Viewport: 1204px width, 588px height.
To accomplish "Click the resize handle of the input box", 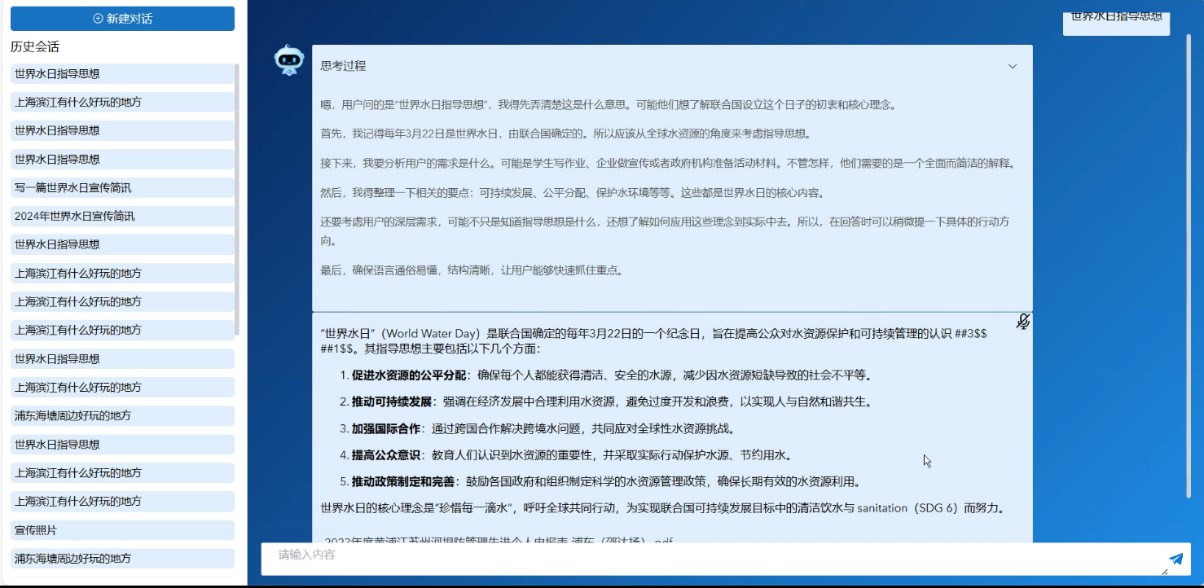I will 1163,571.
